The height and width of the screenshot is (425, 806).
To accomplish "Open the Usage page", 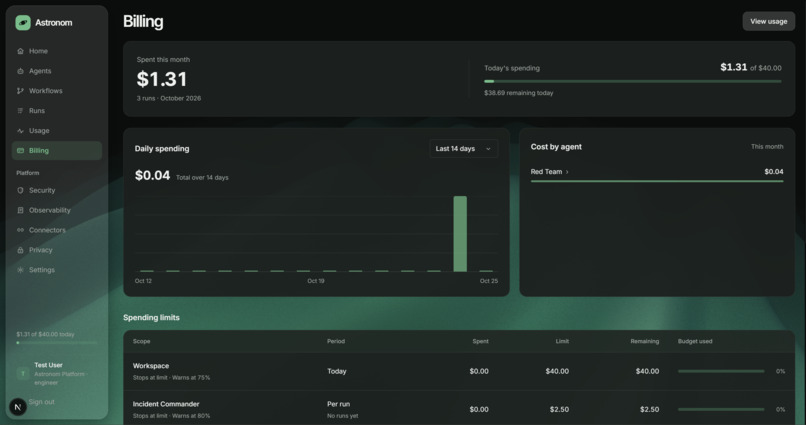I will pos(57,131).
